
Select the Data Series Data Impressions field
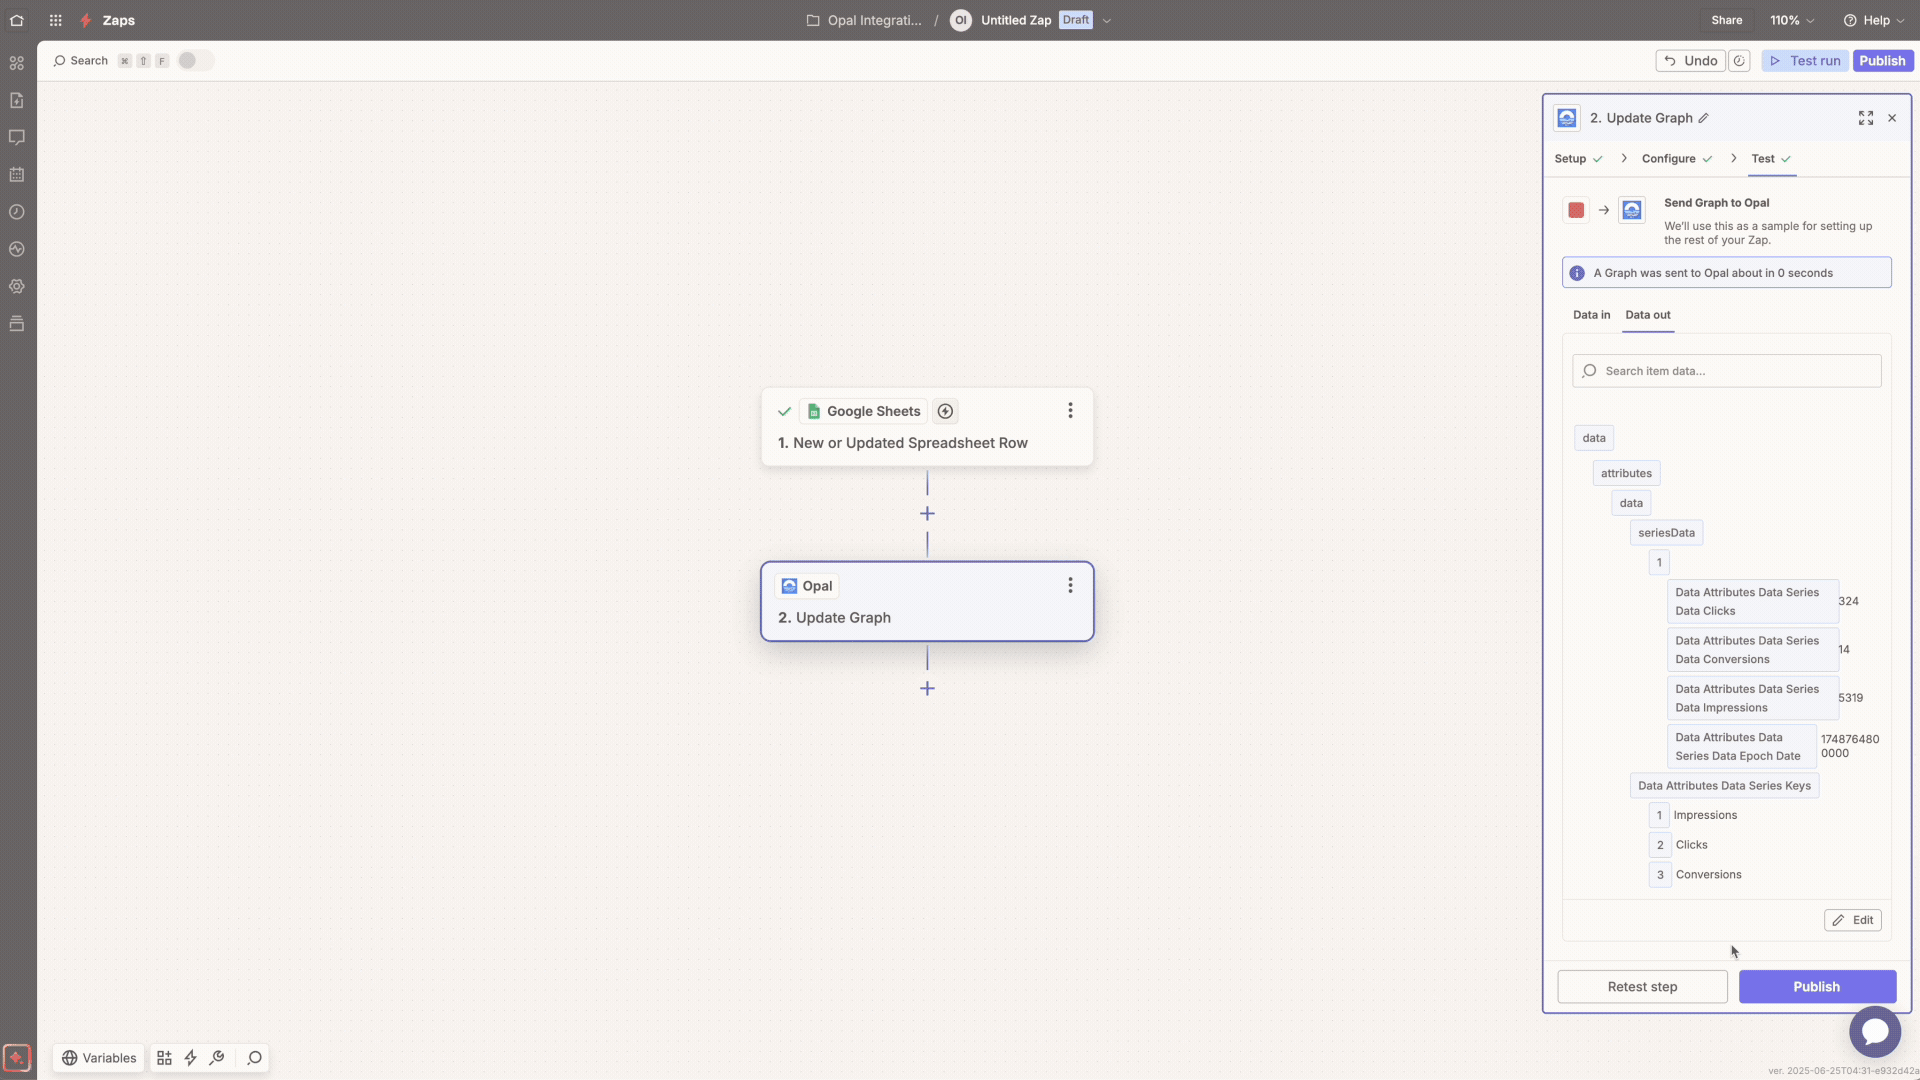pos(1752,699)
